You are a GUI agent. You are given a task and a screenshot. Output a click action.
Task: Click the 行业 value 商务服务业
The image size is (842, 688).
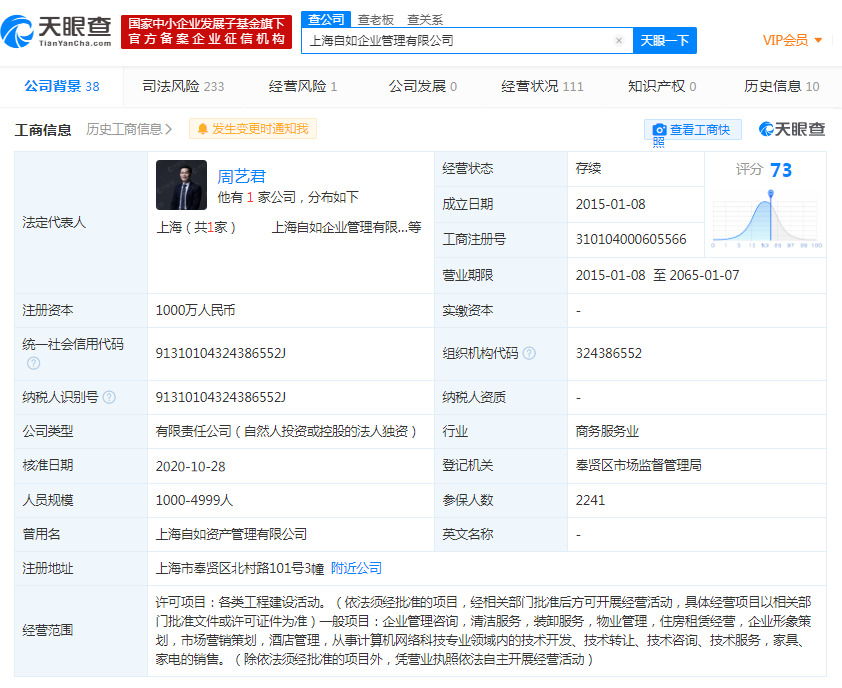click(607, 431)
